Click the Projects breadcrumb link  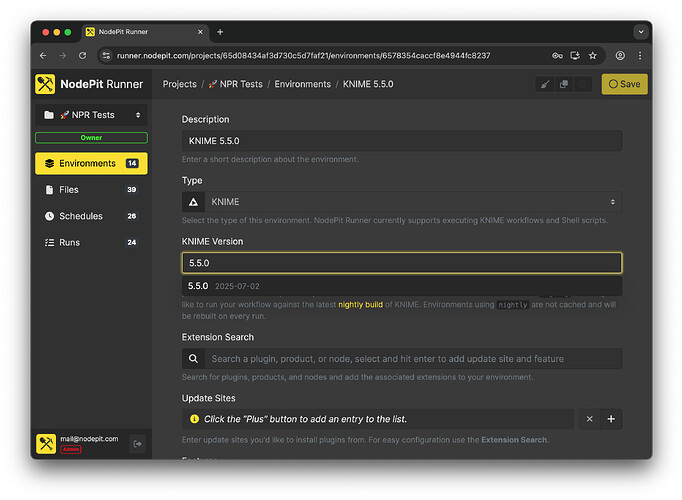180,84
